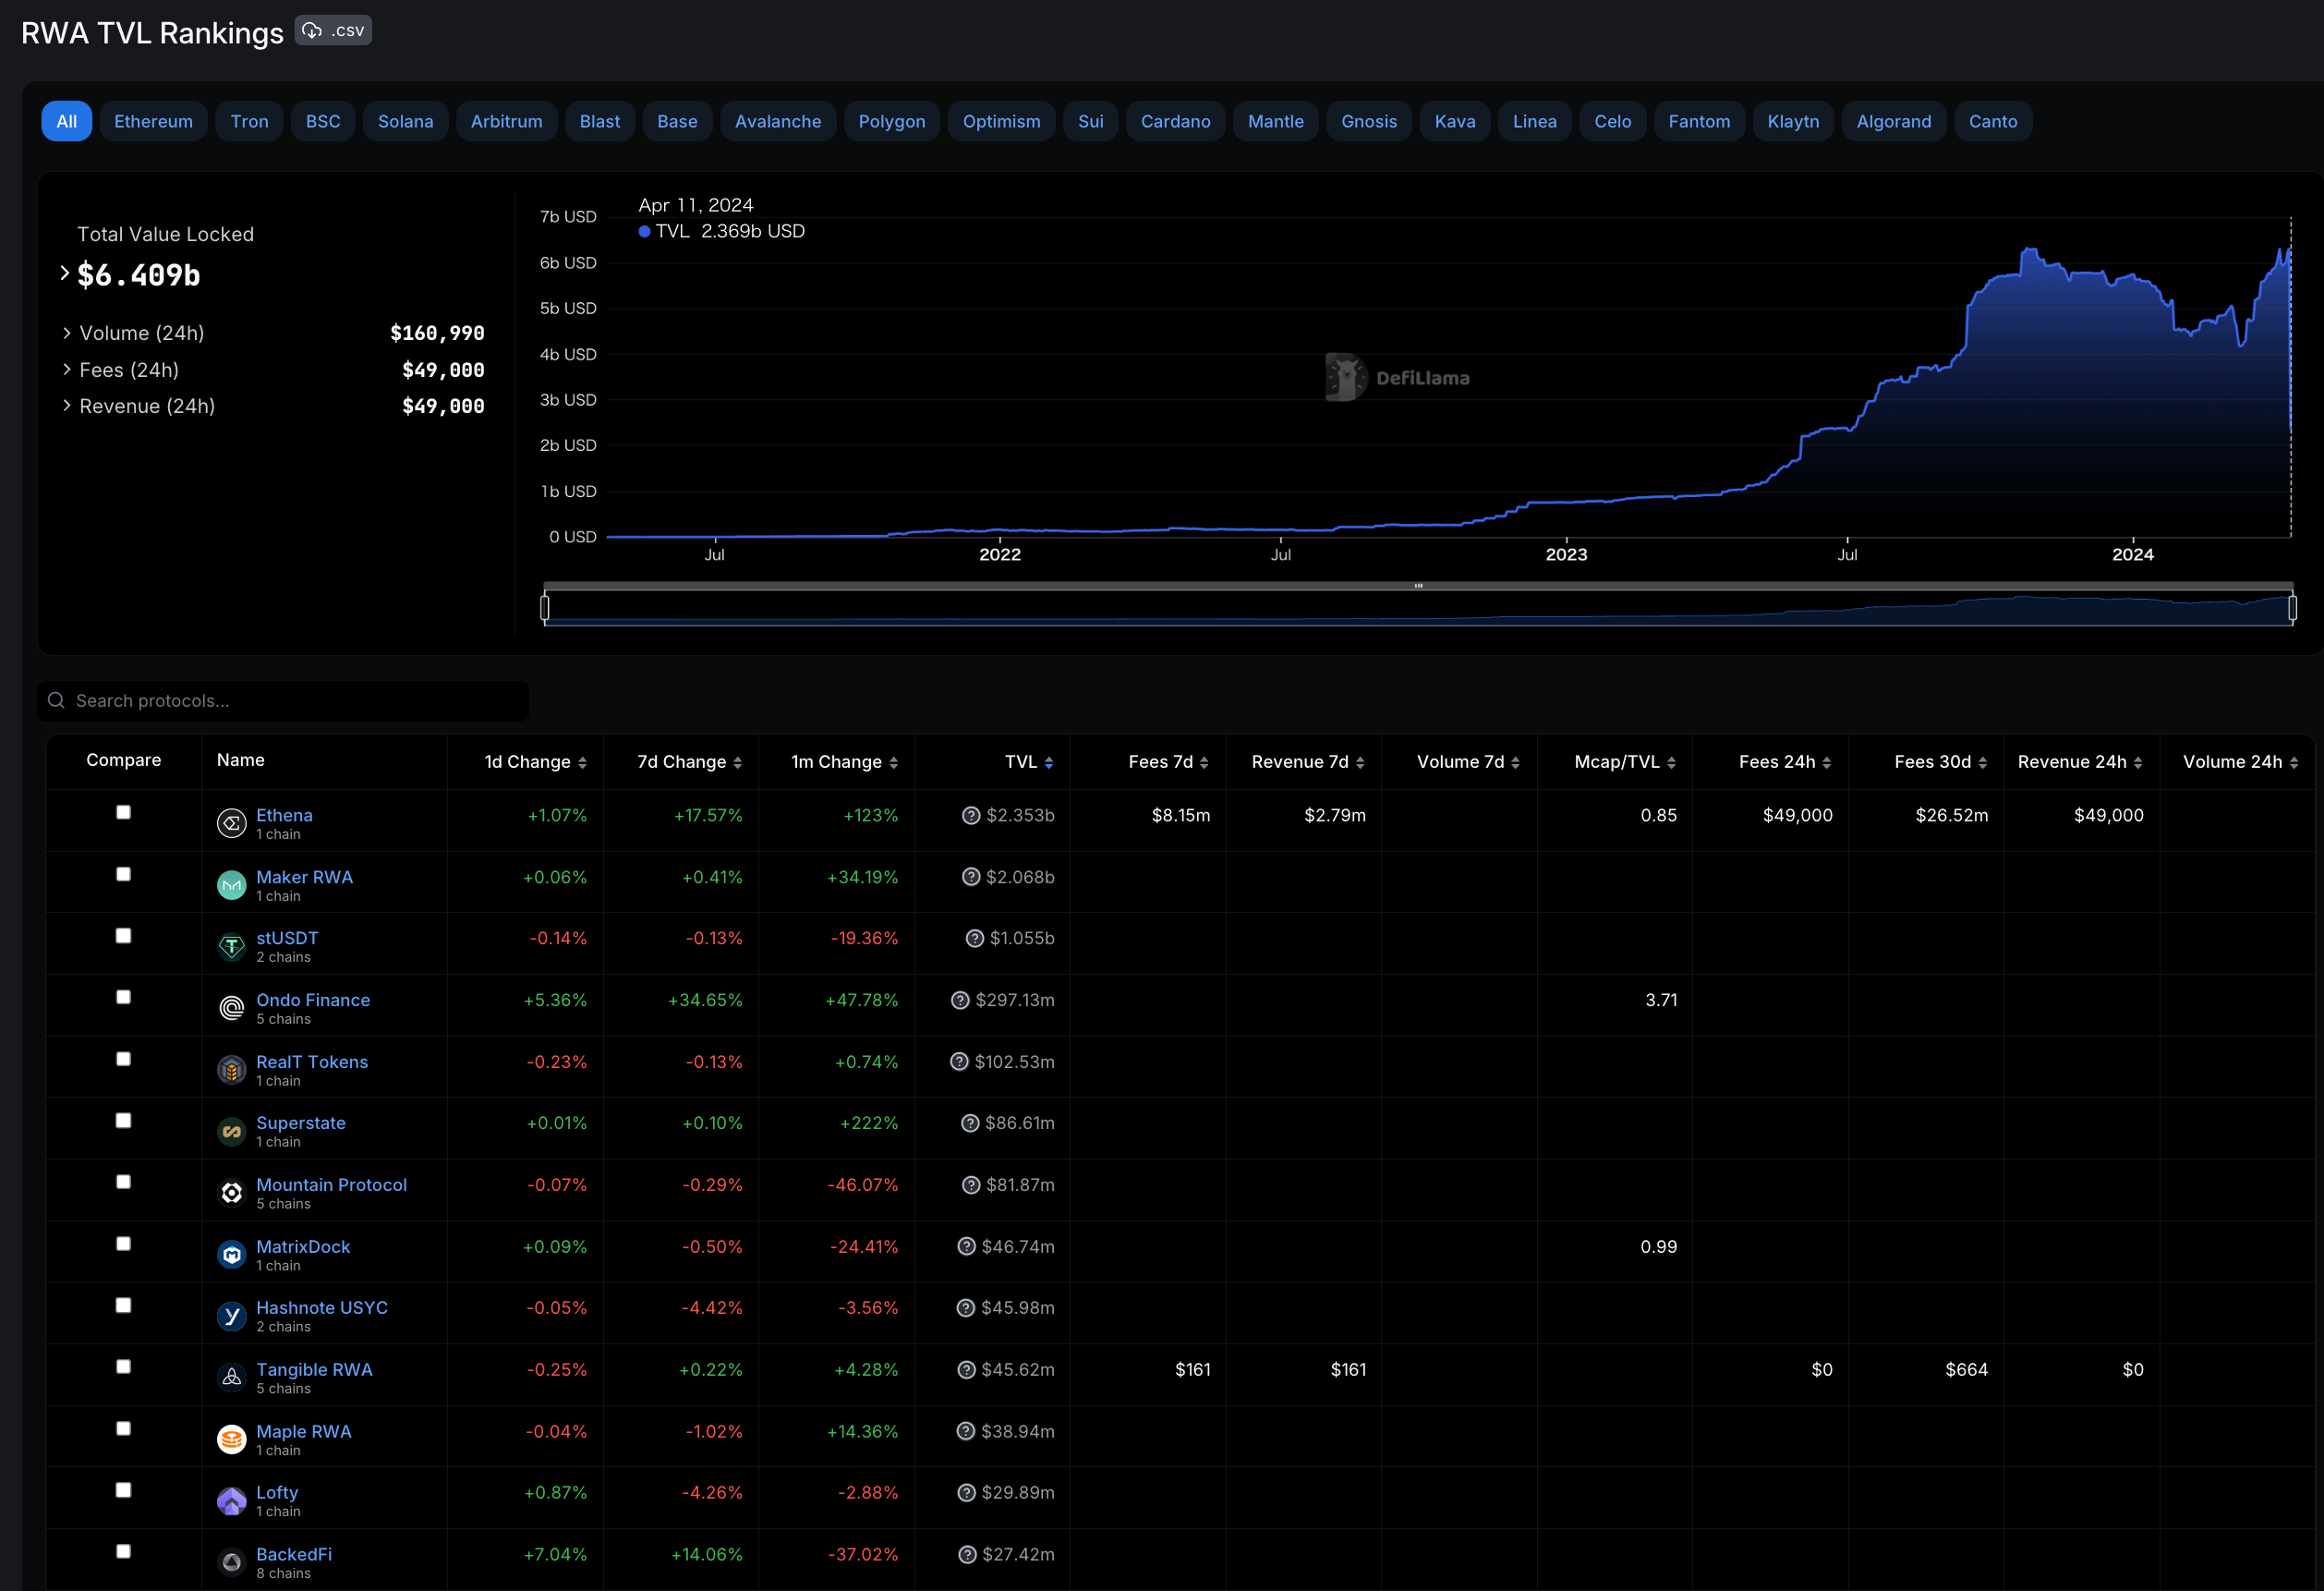The height and width of the screenshot is (1591, 2324).
Task: Click the MatrixDock TVL info icon
Action: [x=966, y=1247]
